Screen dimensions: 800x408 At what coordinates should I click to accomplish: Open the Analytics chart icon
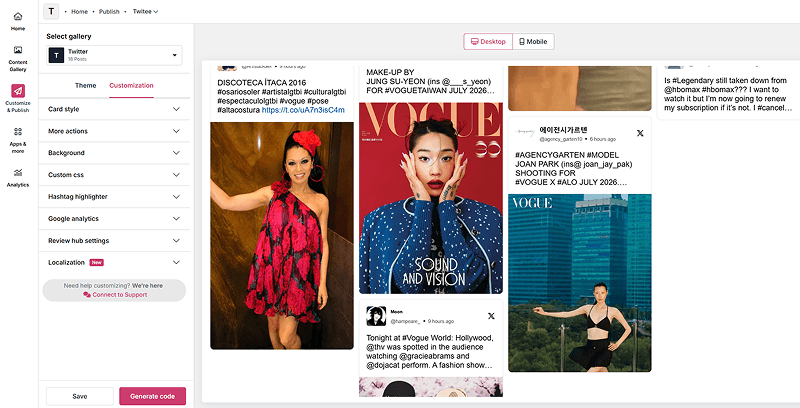pos(18,172)
